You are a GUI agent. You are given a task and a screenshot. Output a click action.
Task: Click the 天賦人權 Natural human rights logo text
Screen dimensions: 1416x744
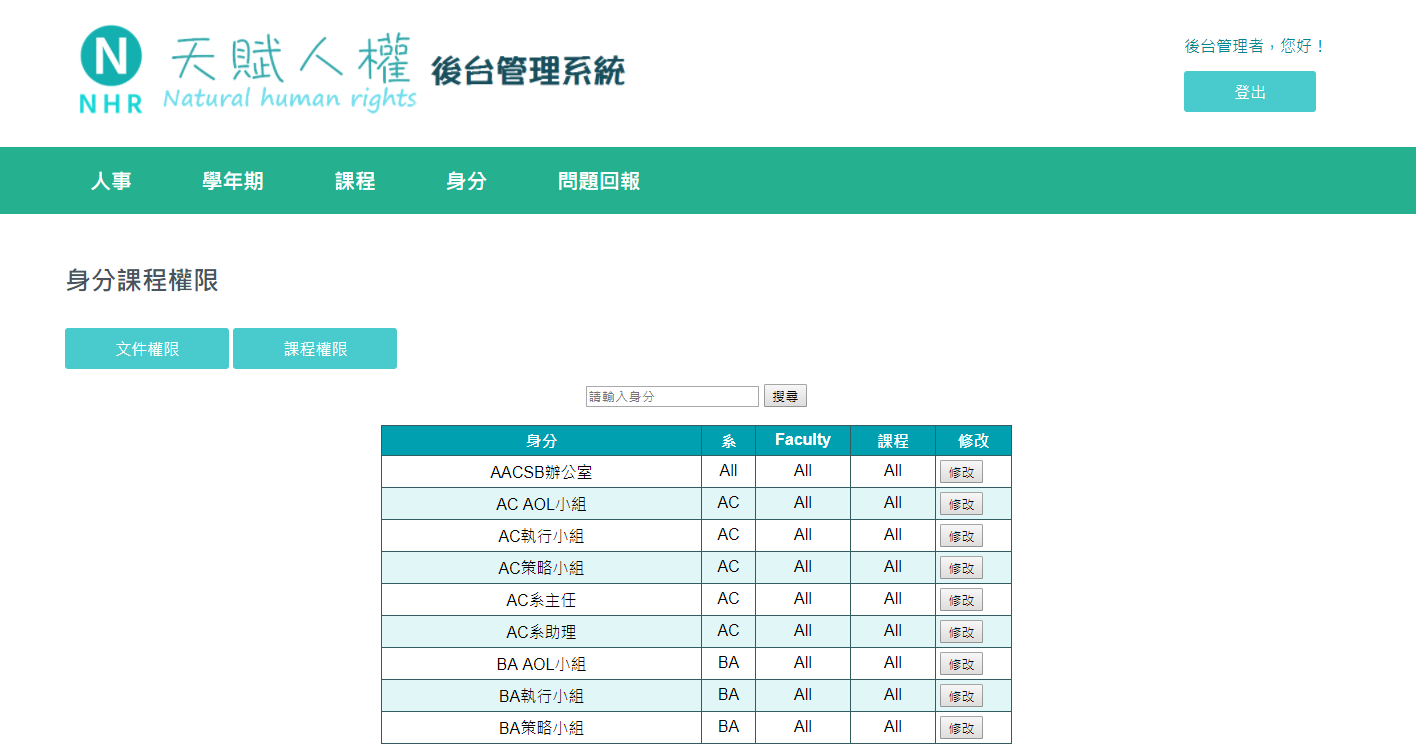tap(290, 72)
